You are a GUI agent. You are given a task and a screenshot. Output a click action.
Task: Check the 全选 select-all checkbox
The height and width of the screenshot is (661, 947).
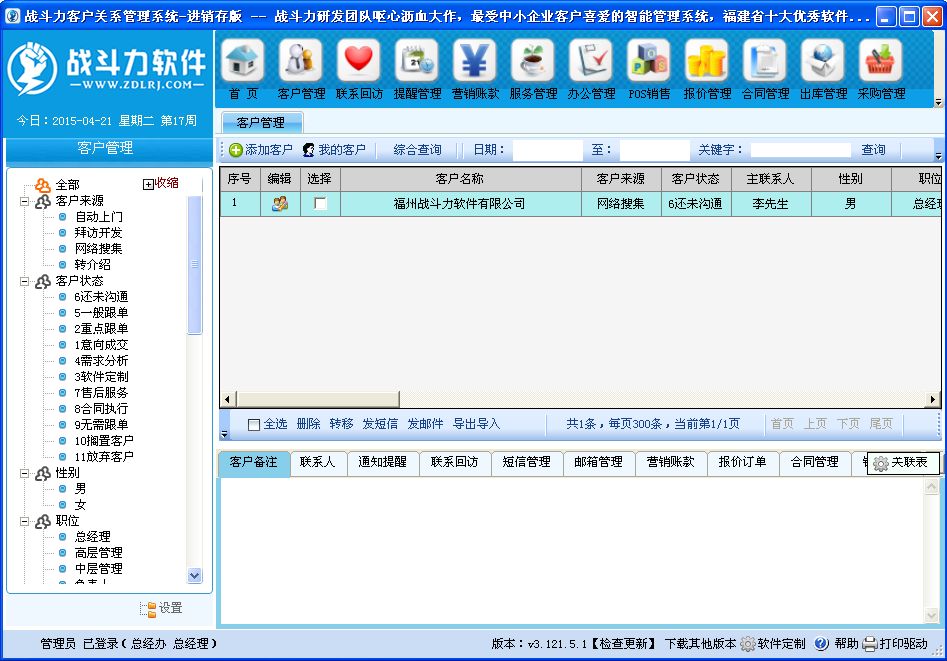click(x=254, y=425)
